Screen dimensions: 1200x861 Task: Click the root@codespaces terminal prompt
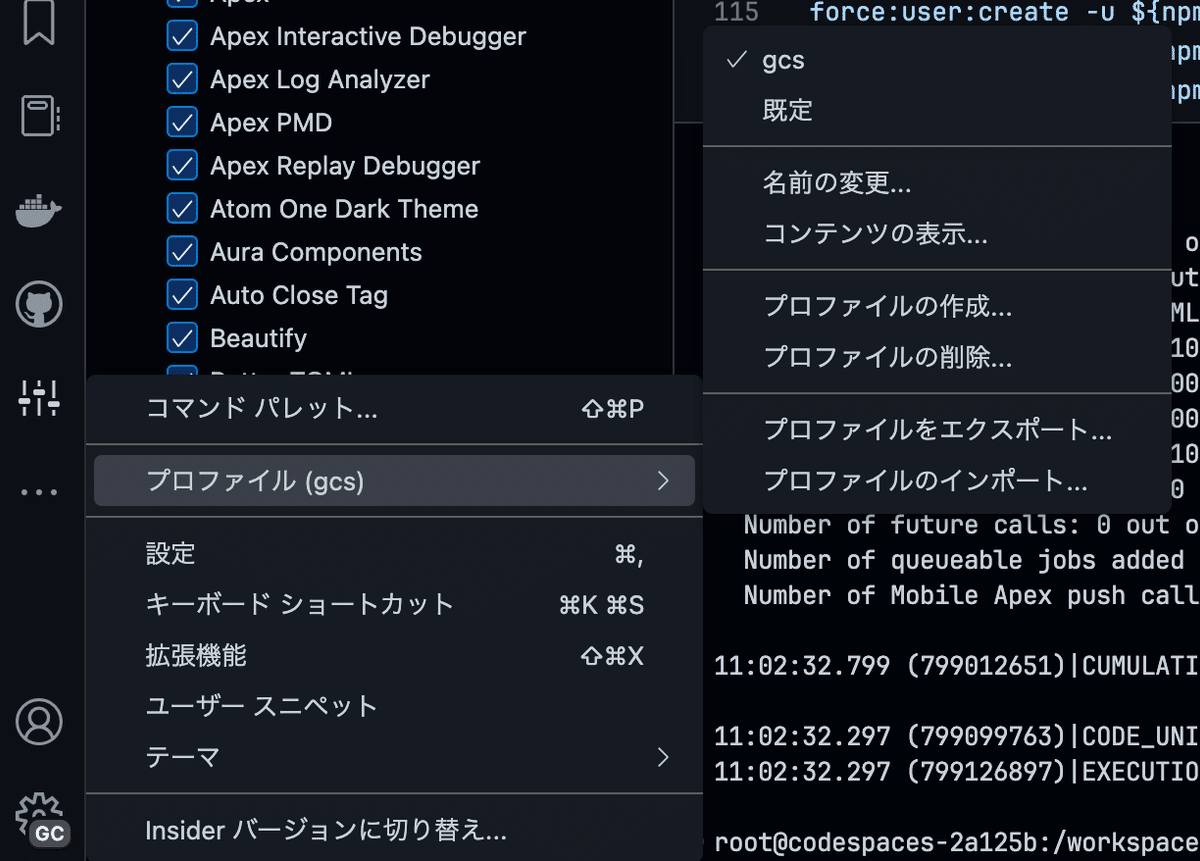tap(957, 843)
